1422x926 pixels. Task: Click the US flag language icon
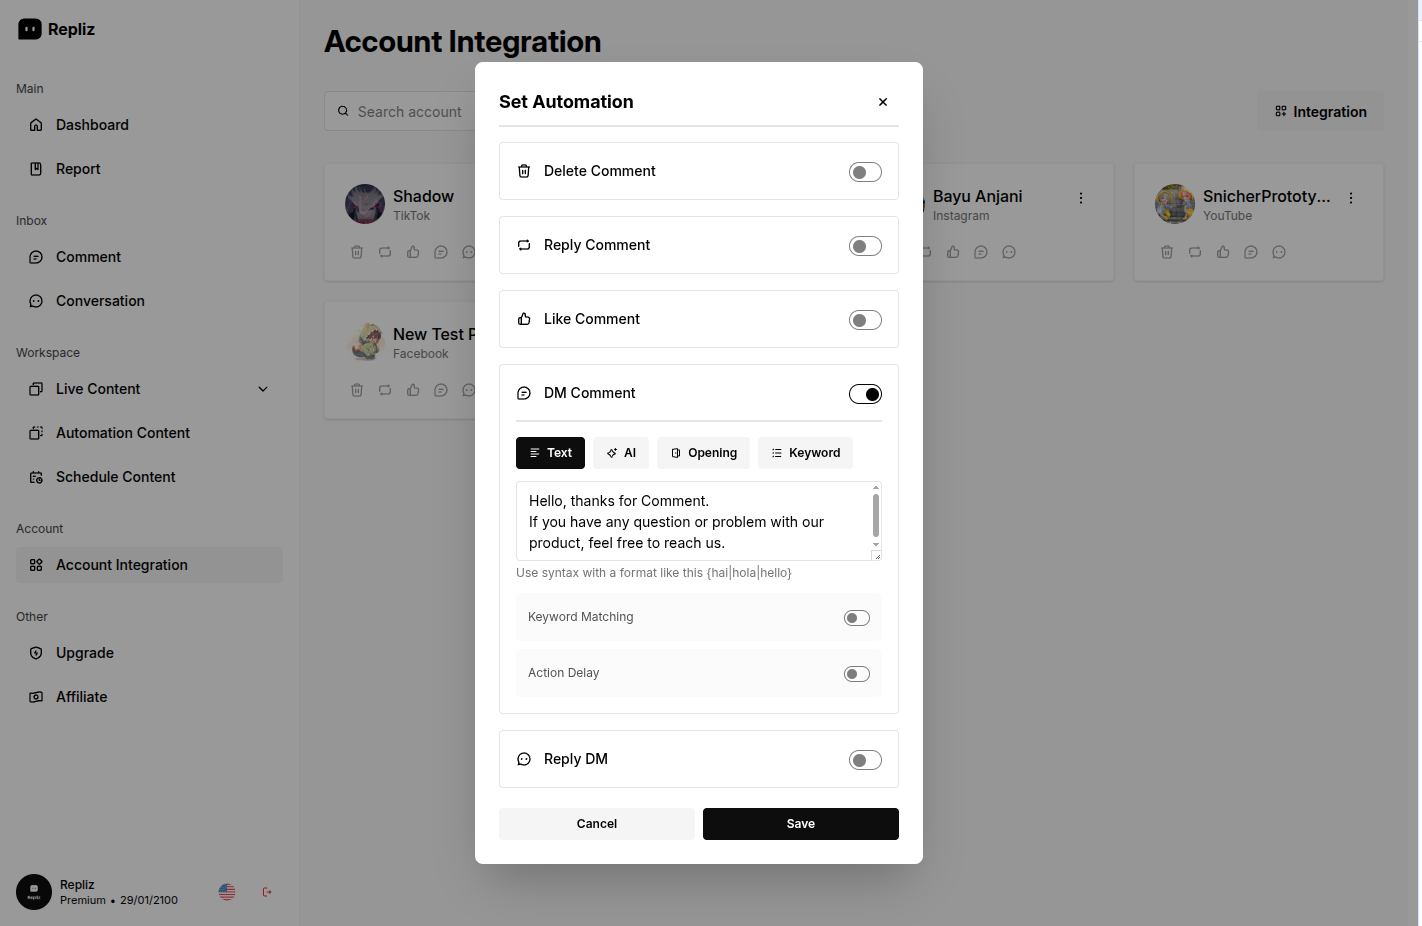click(227, 892)
